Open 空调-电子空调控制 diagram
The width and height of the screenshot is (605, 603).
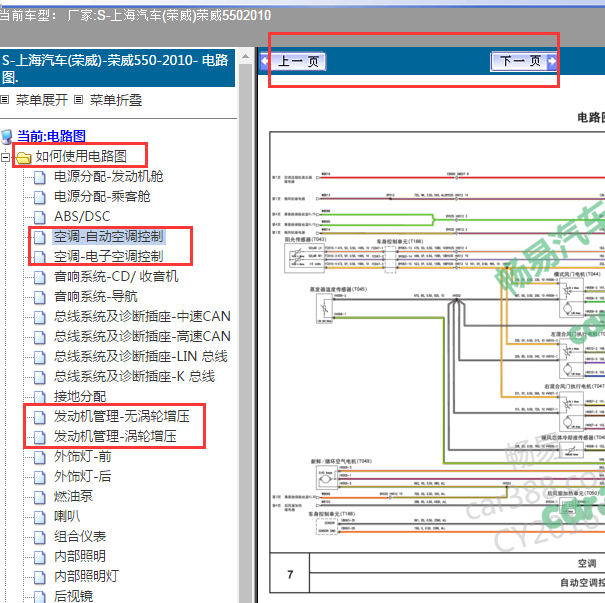[108, 257]
